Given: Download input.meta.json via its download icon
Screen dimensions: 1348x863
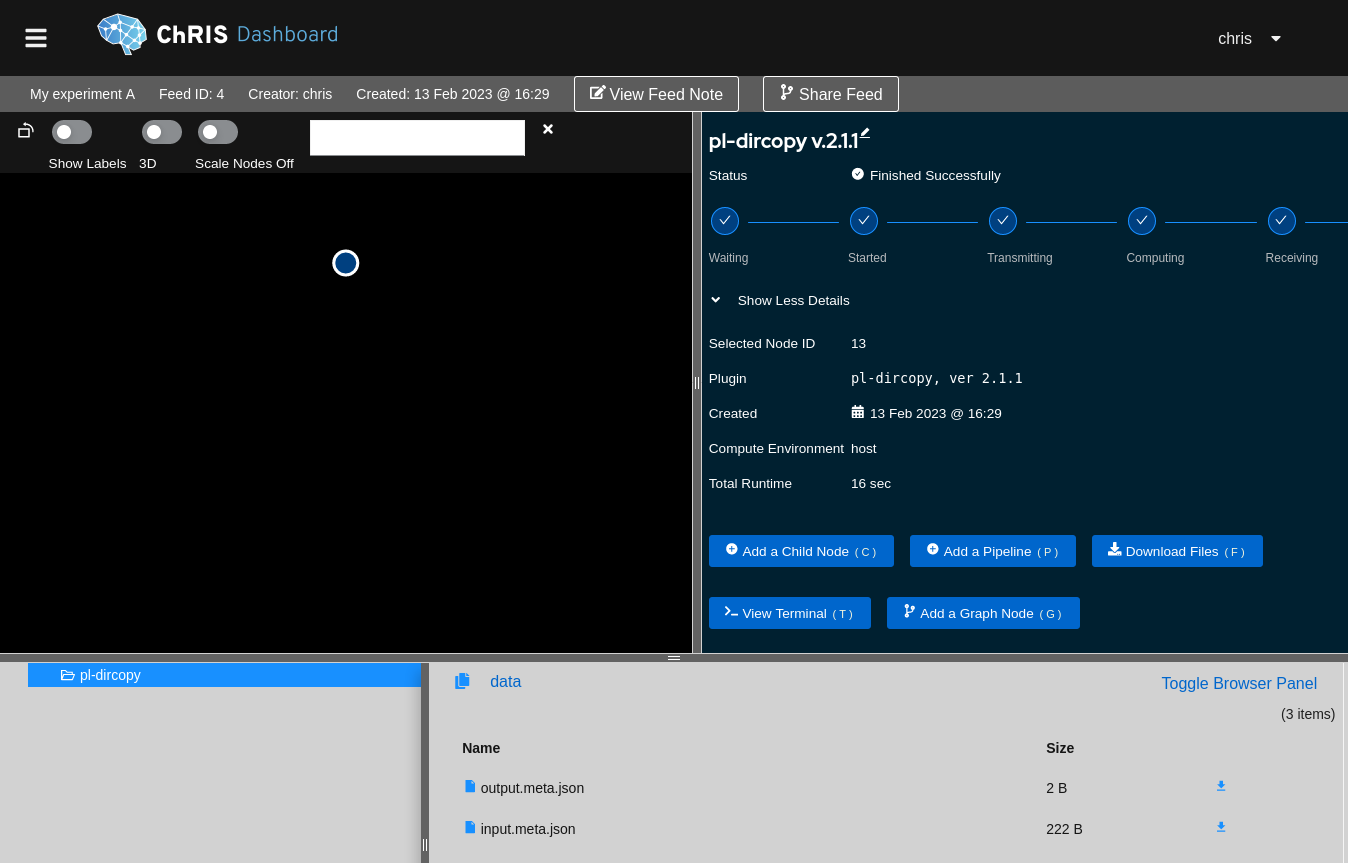Looking at the screenshot, I should 1221,827.
